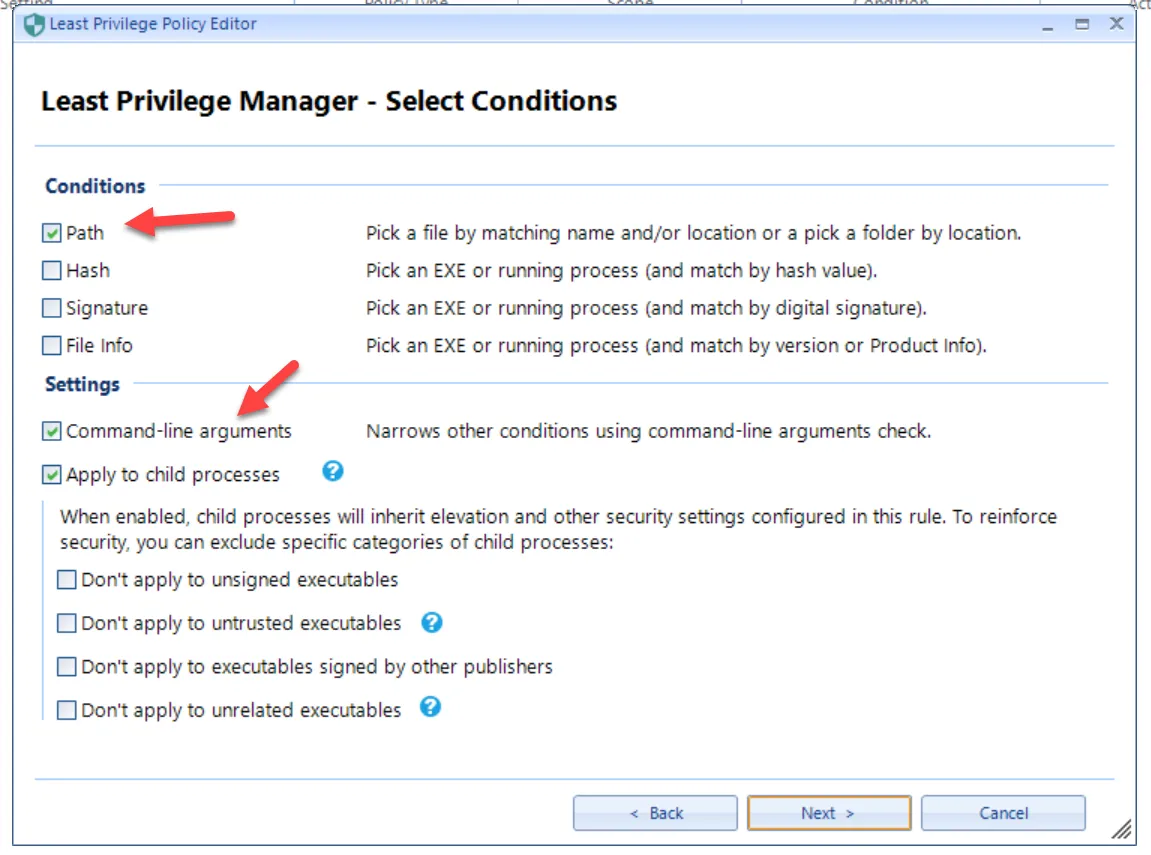
Task: Go back with the Back button
Action: 655,813
